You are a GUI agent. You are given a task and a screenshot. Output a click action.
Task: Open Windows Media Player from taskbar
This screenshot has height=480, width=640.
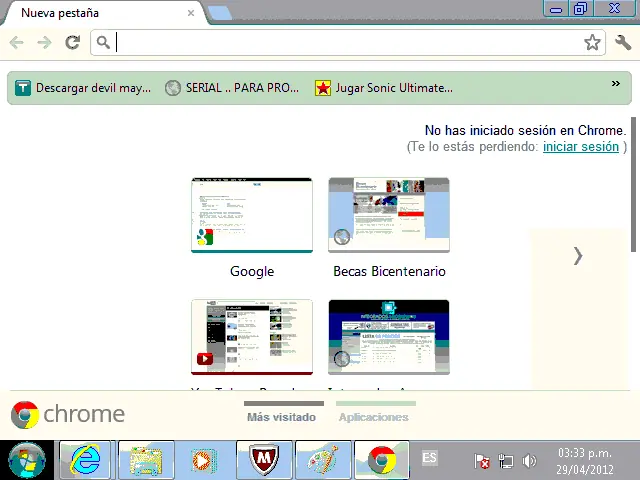(x=204, y=460)
